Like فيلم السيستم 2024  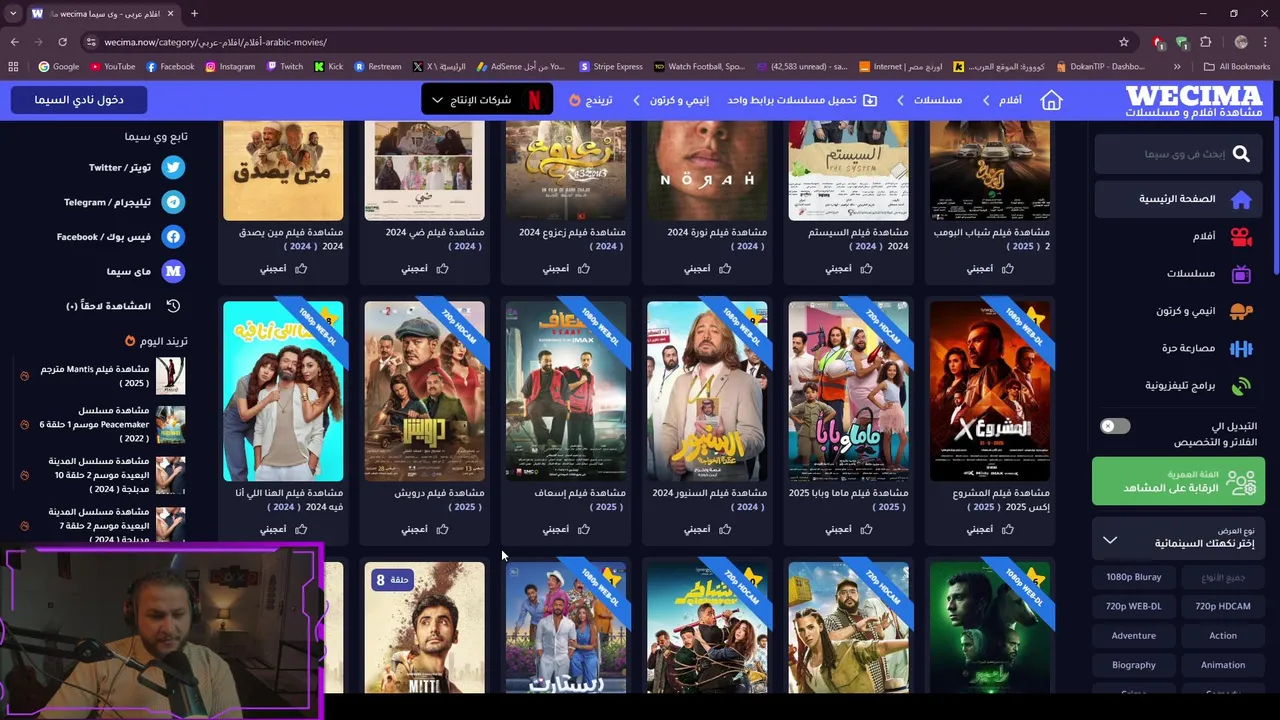click(x=848, y=268)
